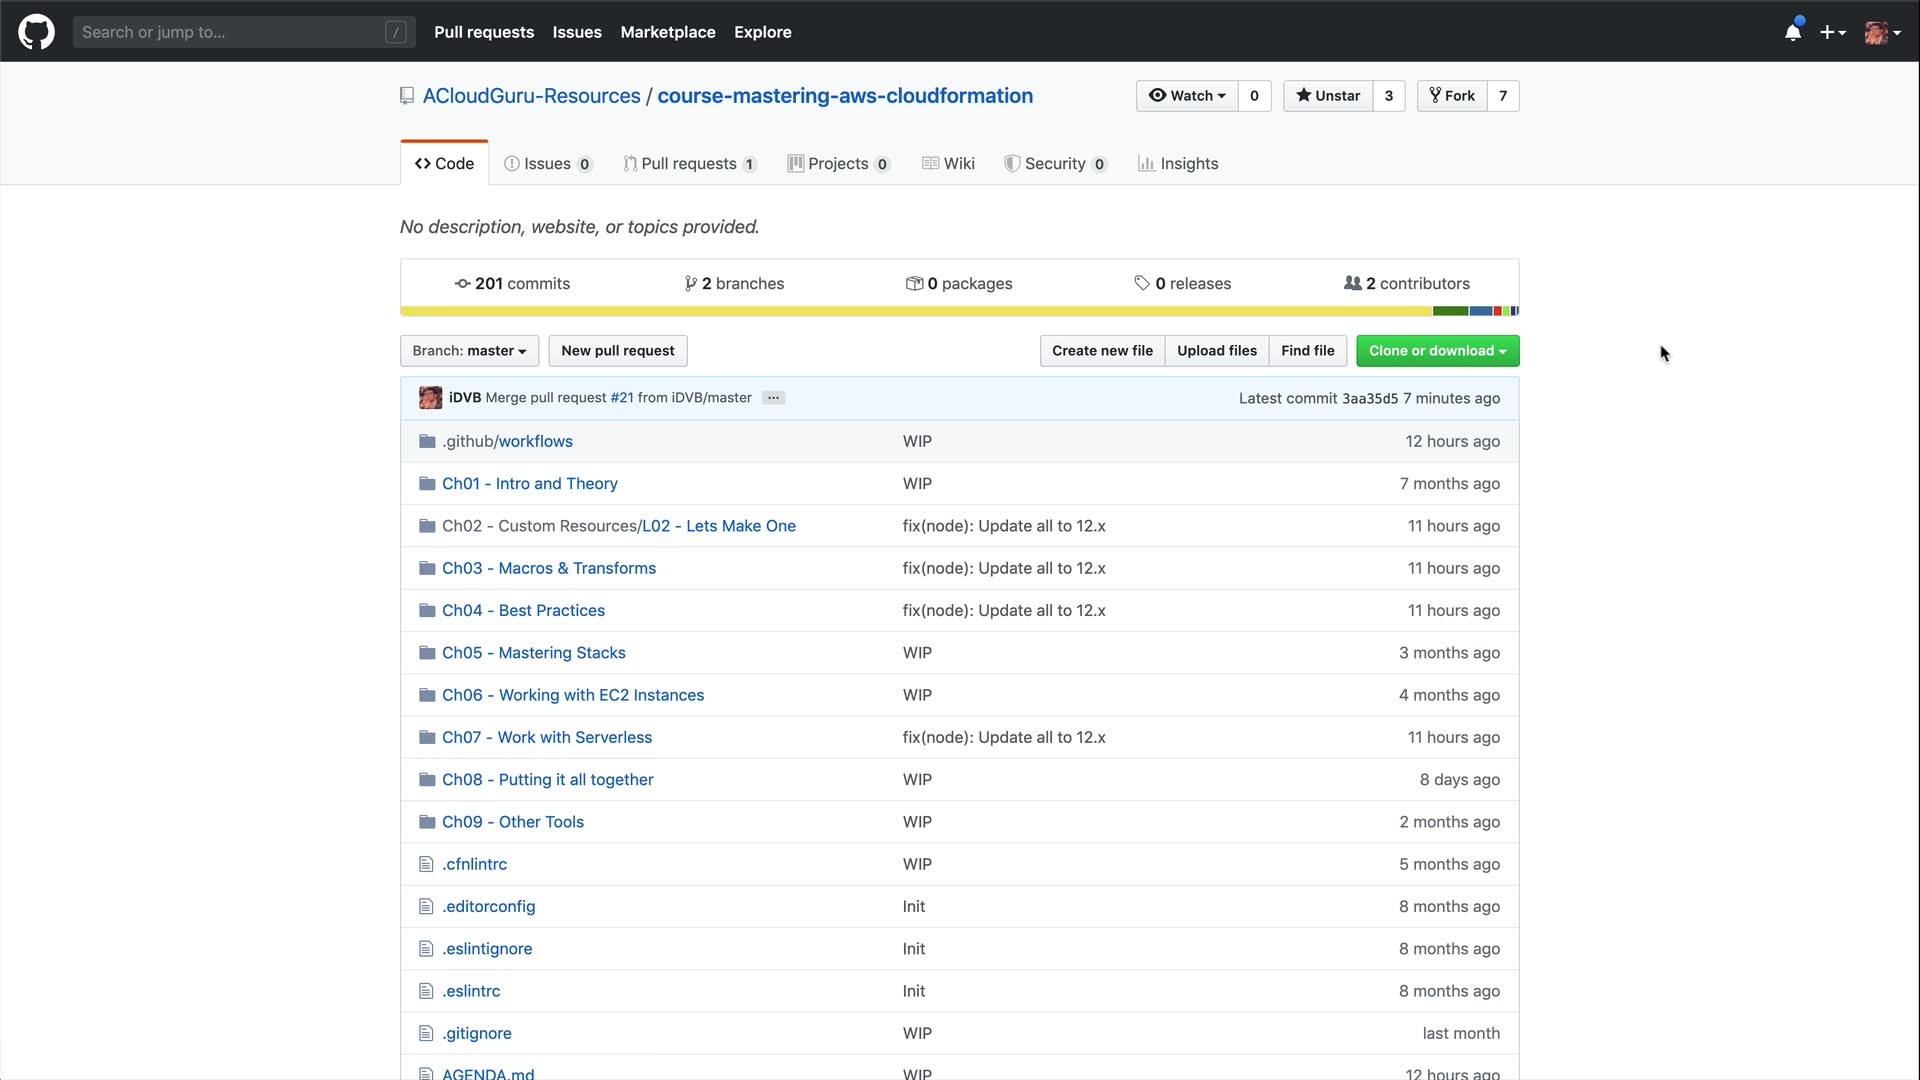The height and width of the screenshot is (1080, 1920).
Task: Open the 201 commits history
Action: click(512, 284)
